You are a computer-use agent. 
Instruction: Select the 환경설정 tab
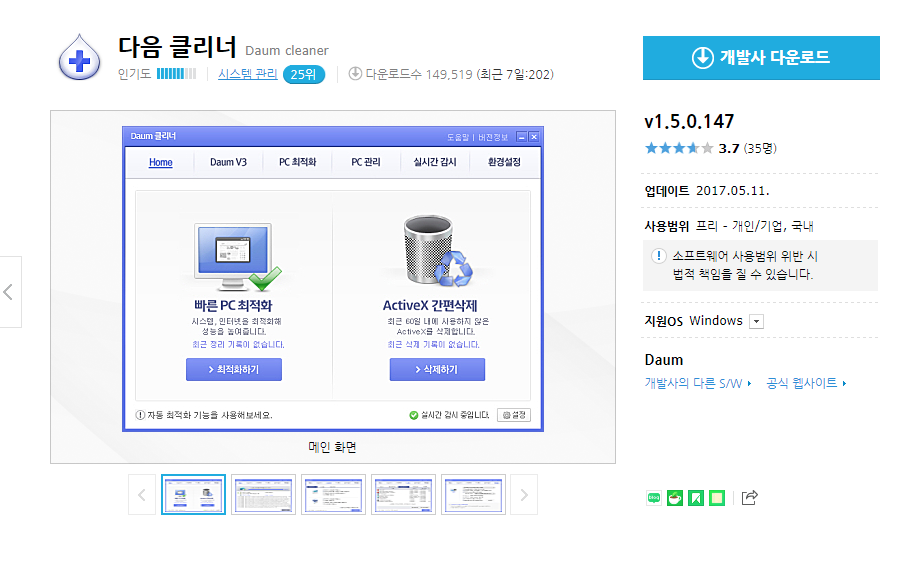tap(504, 162)
